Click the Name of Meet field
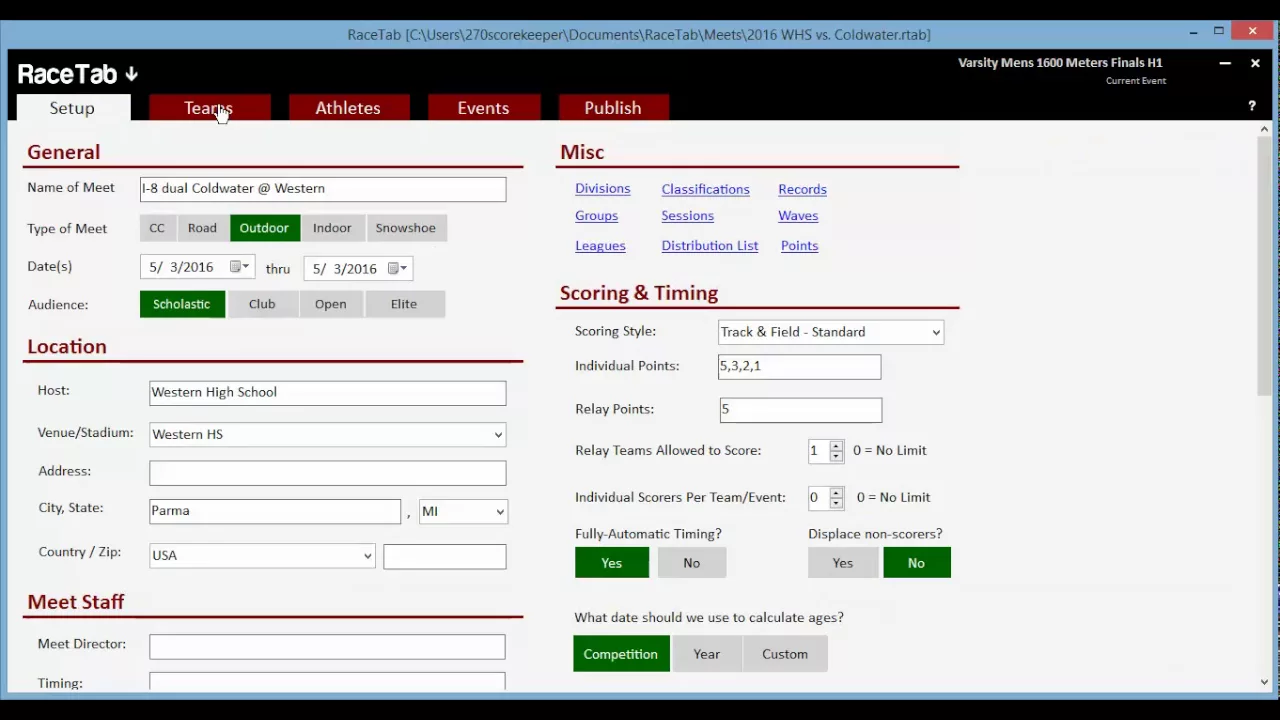 (x=323, y=189)
